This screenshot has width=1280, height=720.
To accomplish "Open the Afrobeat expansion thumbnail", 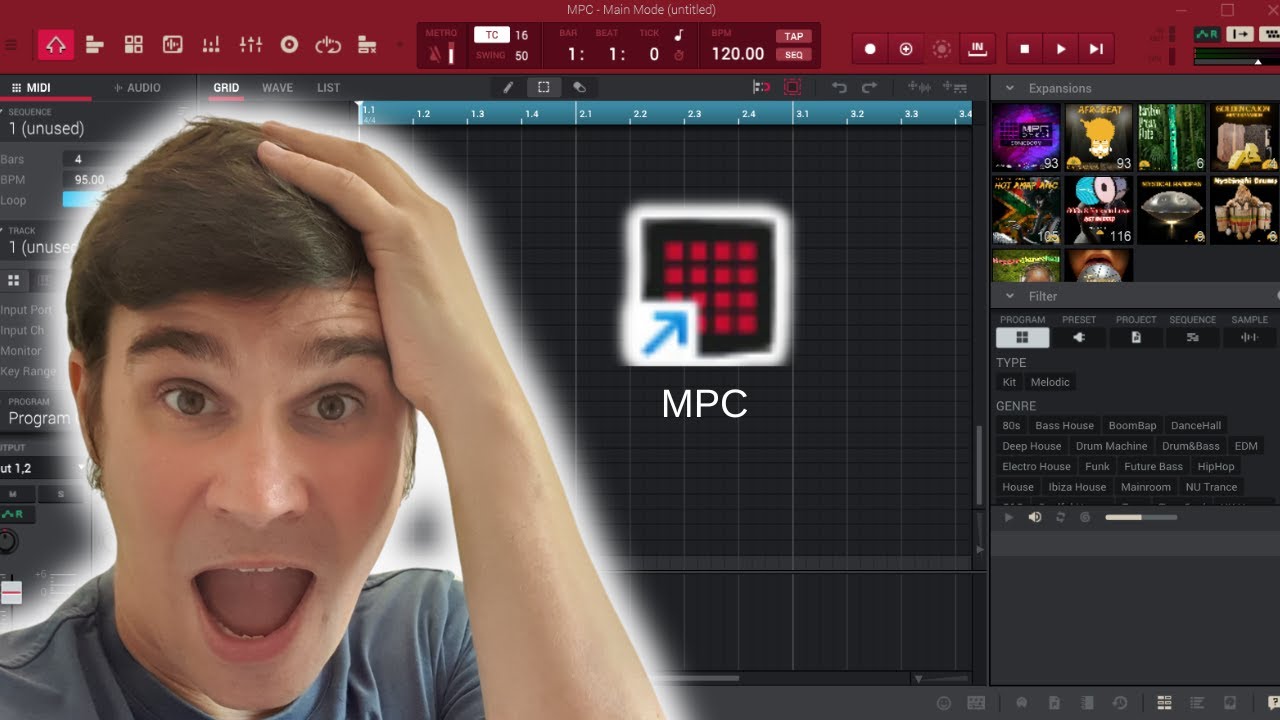I will [x=1099, y=138].
